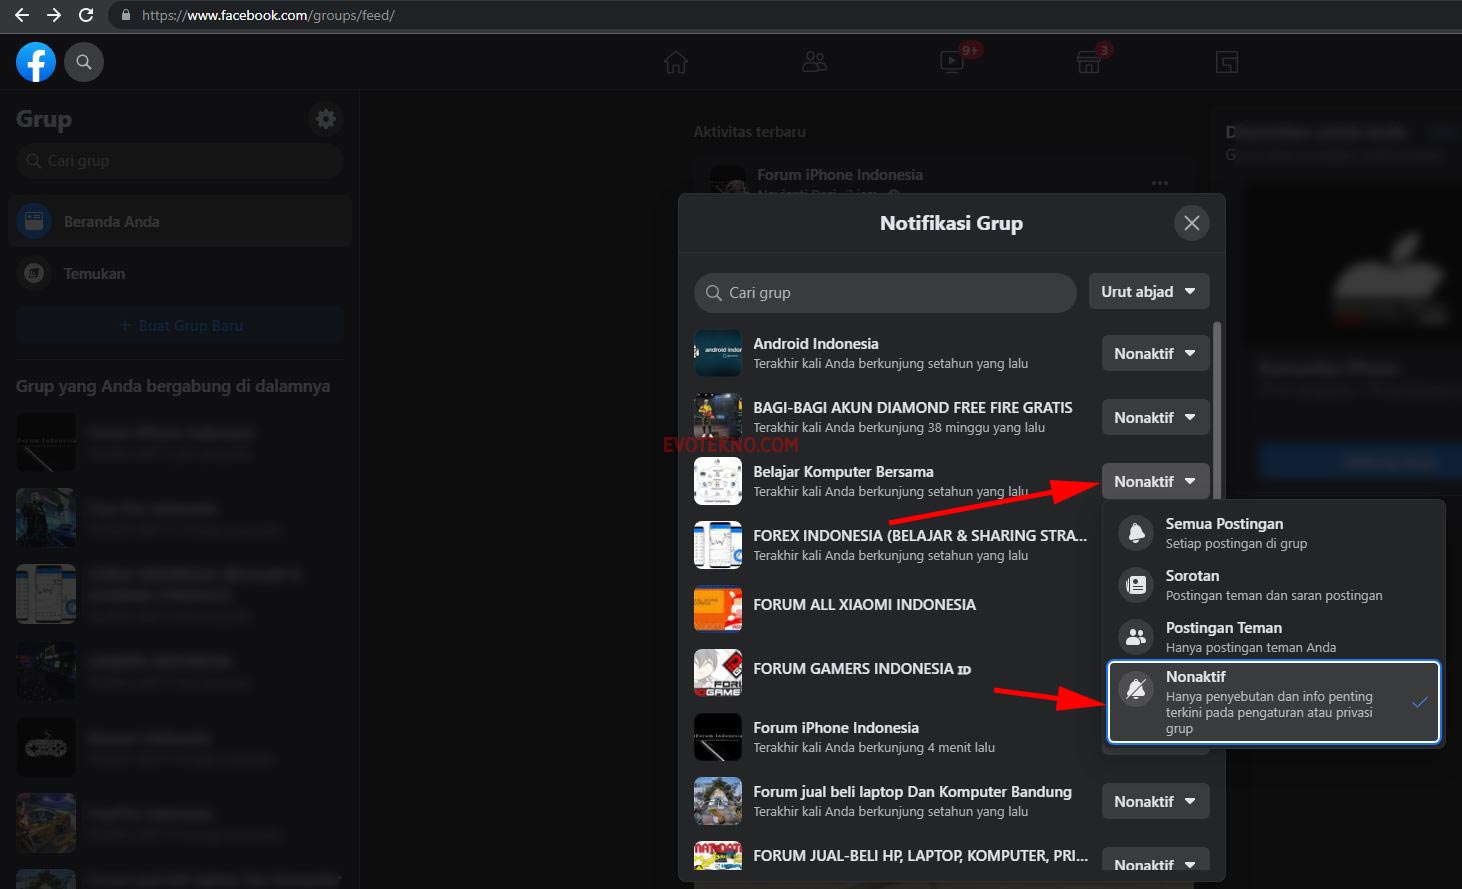Click the browser reload button

(x=86, y=15)
